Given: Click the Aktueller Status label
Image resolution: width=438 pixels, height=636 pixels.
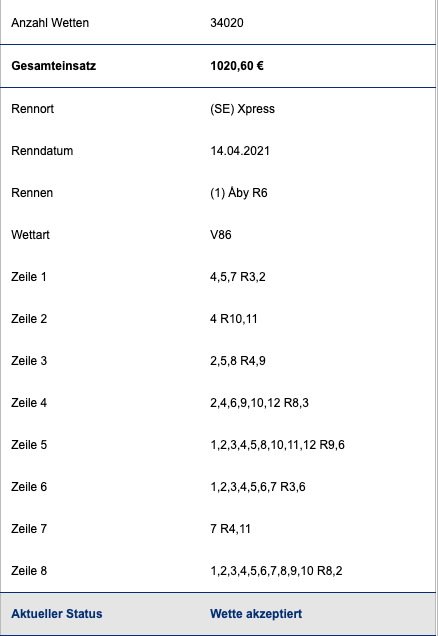Looking at the screenshot, I should pos(57,614).
